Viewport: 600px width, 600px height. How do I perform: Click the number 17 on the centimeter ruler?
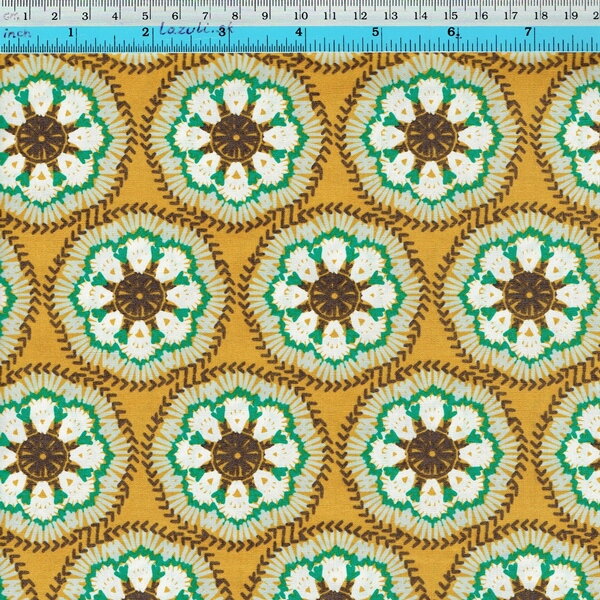(x=511, y=16)
